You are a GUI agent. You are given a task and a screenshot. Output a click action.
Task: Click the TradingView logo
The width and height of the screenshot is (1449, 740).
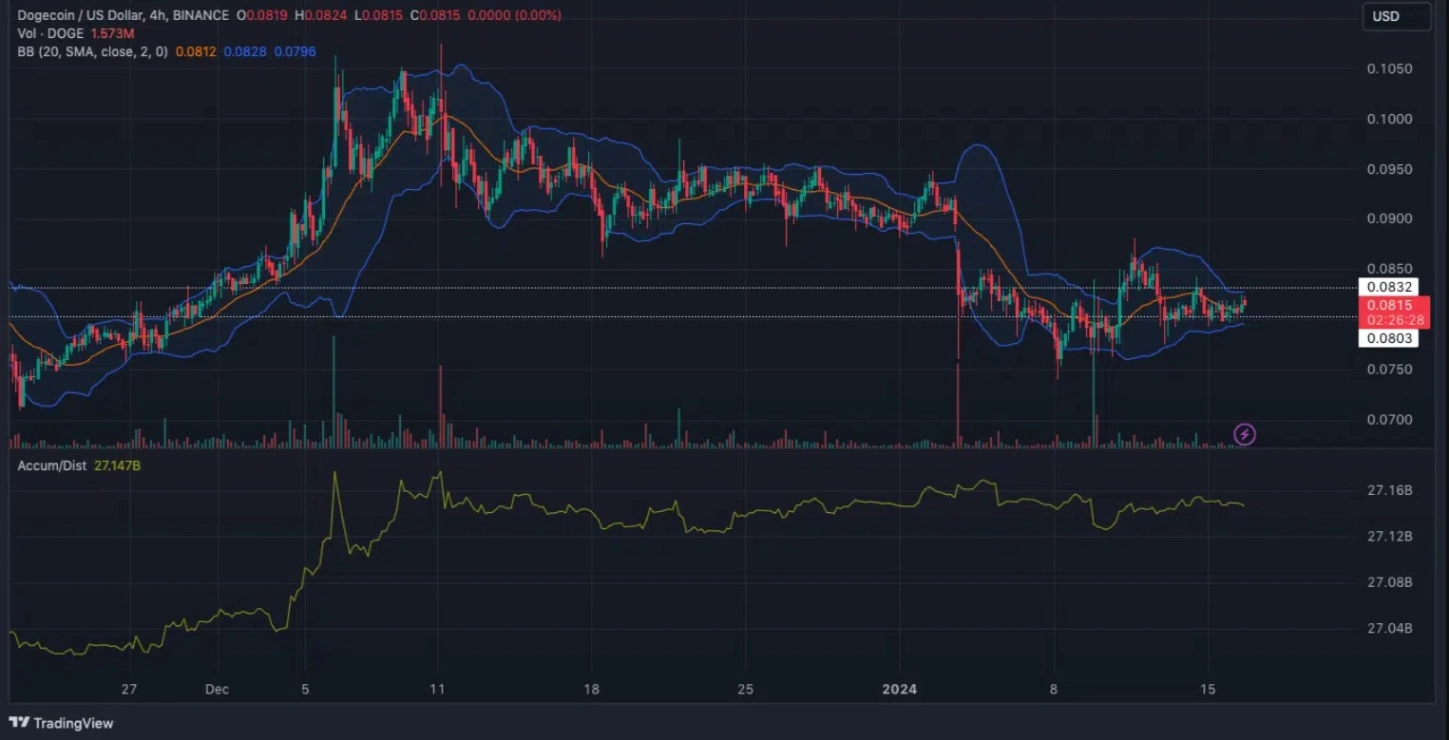pos(62,722)
